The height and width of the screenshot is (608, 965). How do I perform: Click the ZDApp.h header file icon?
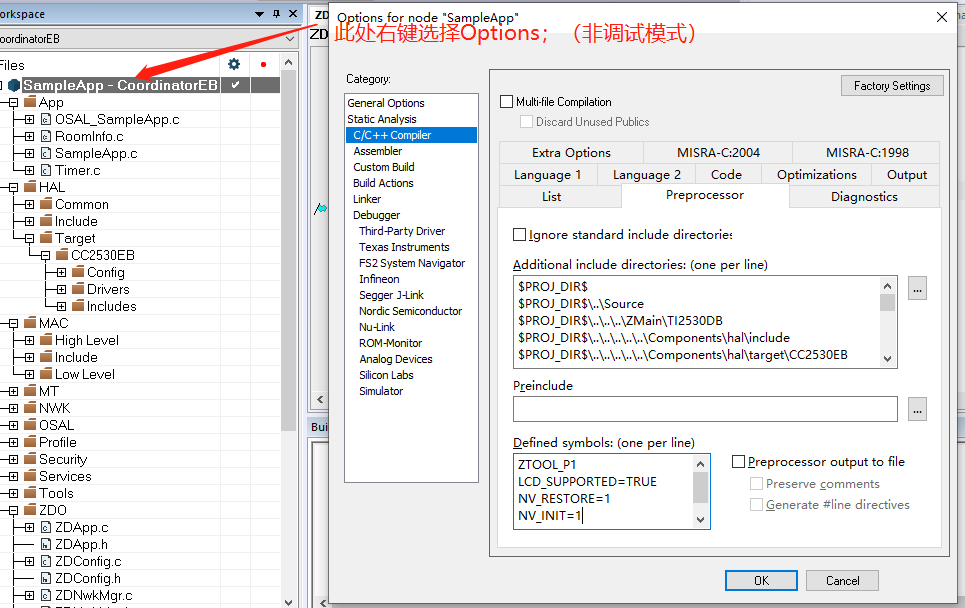pos(46,544)
